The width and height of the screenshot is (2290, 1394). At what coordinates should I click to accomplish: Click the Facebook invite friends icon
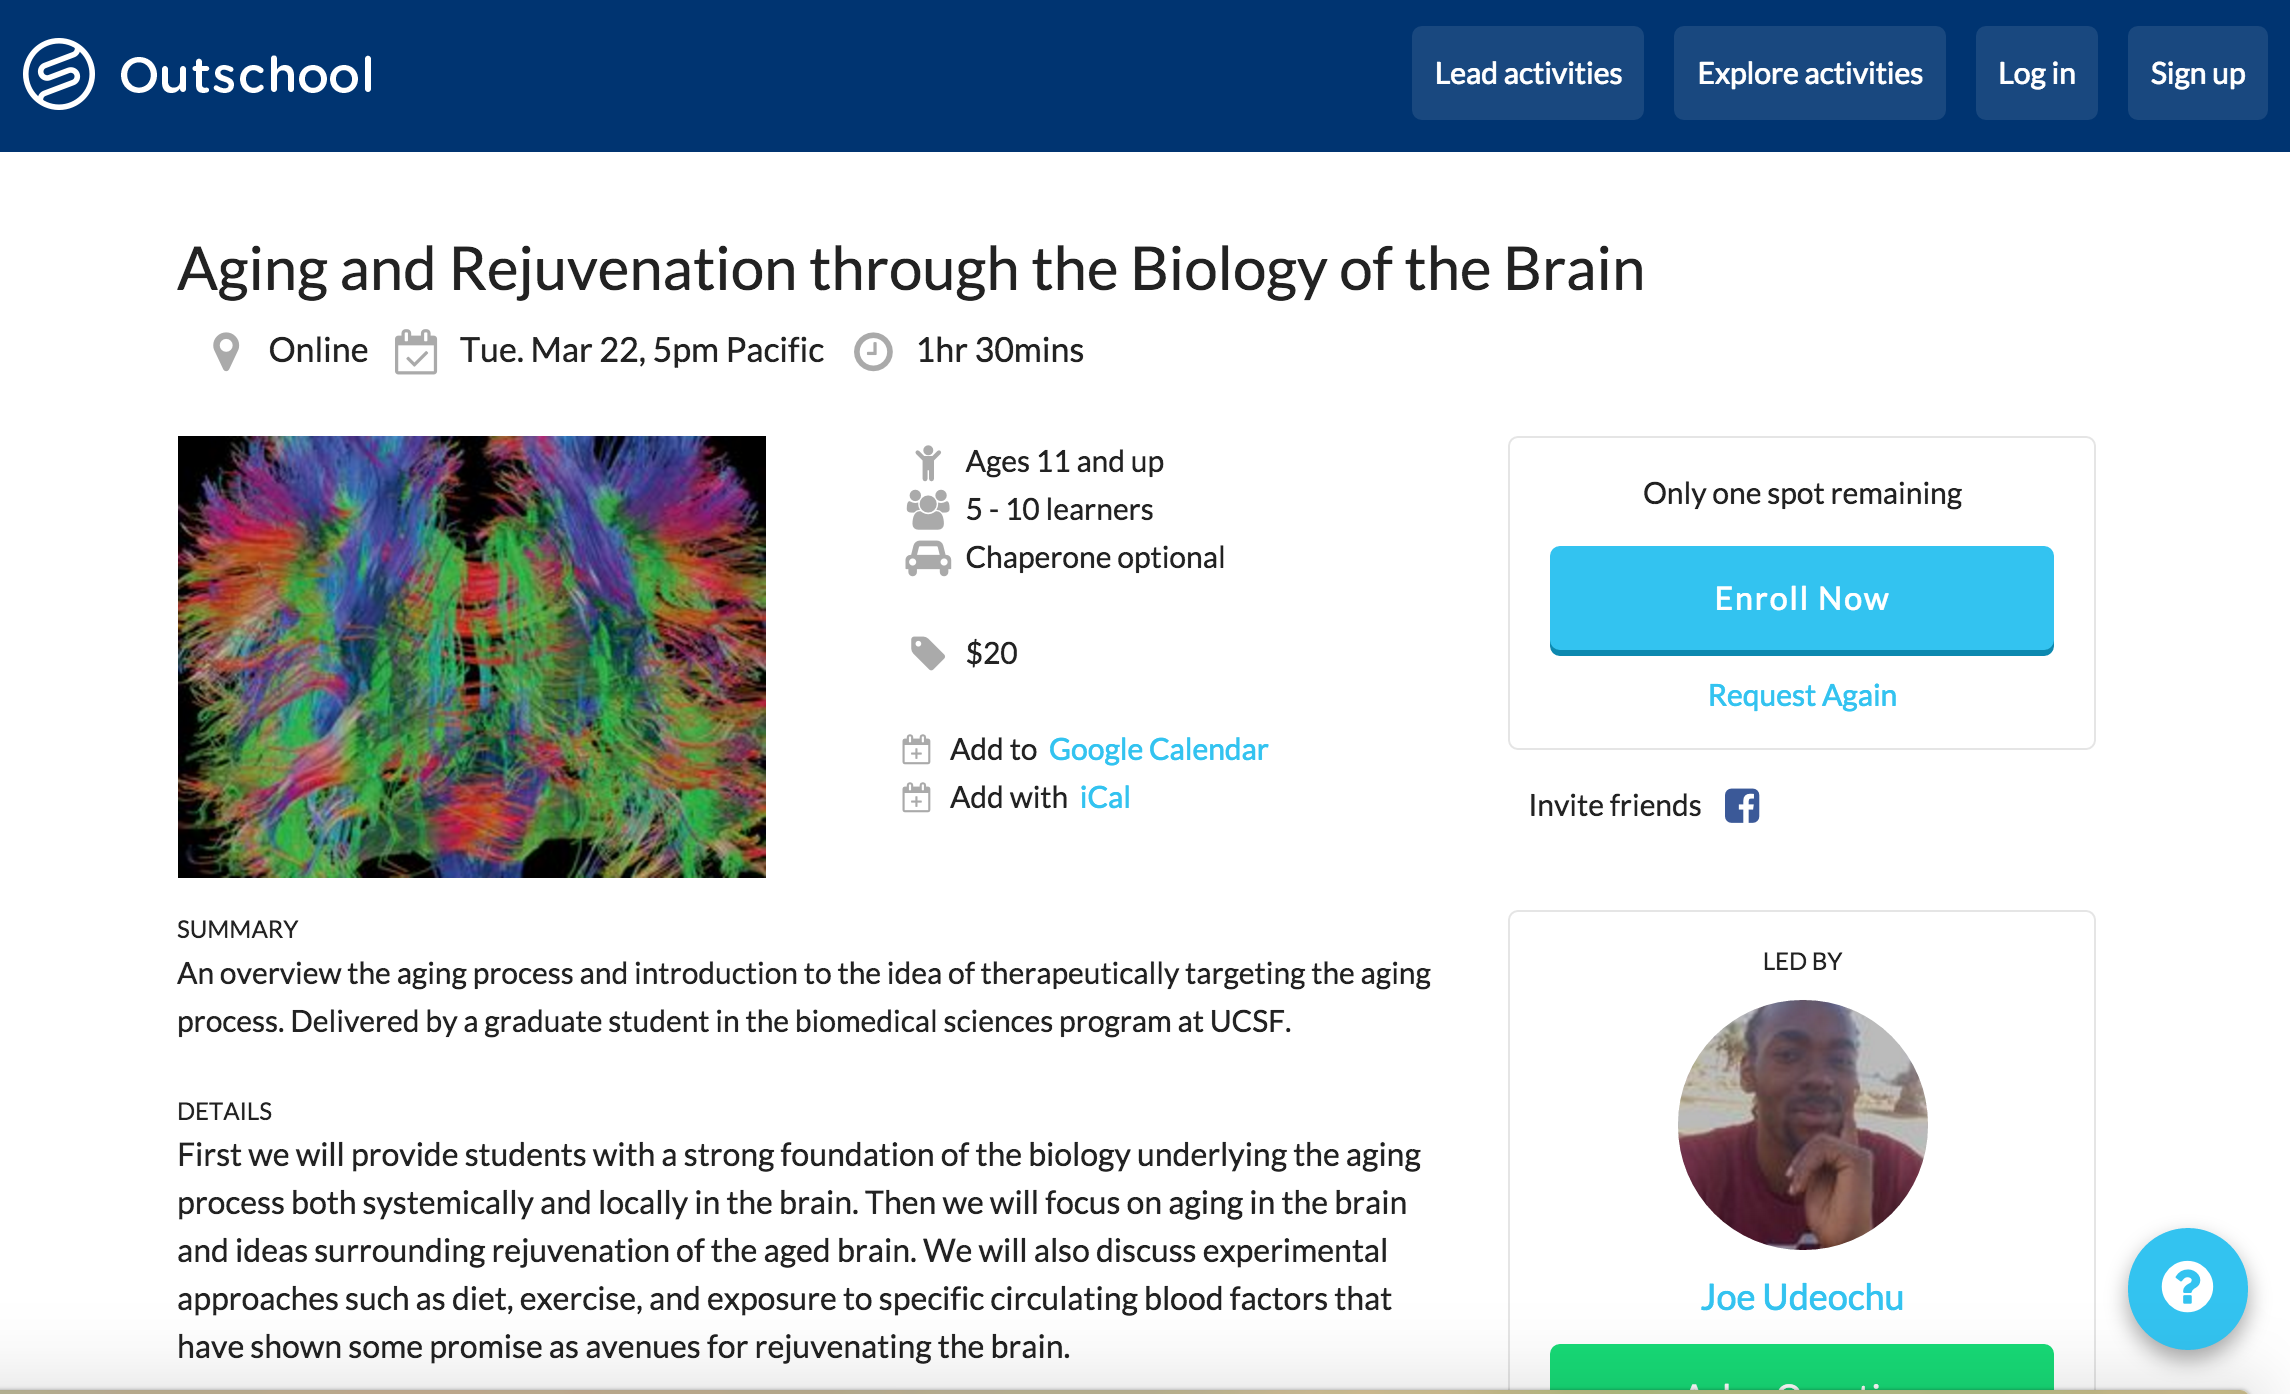1741,805
